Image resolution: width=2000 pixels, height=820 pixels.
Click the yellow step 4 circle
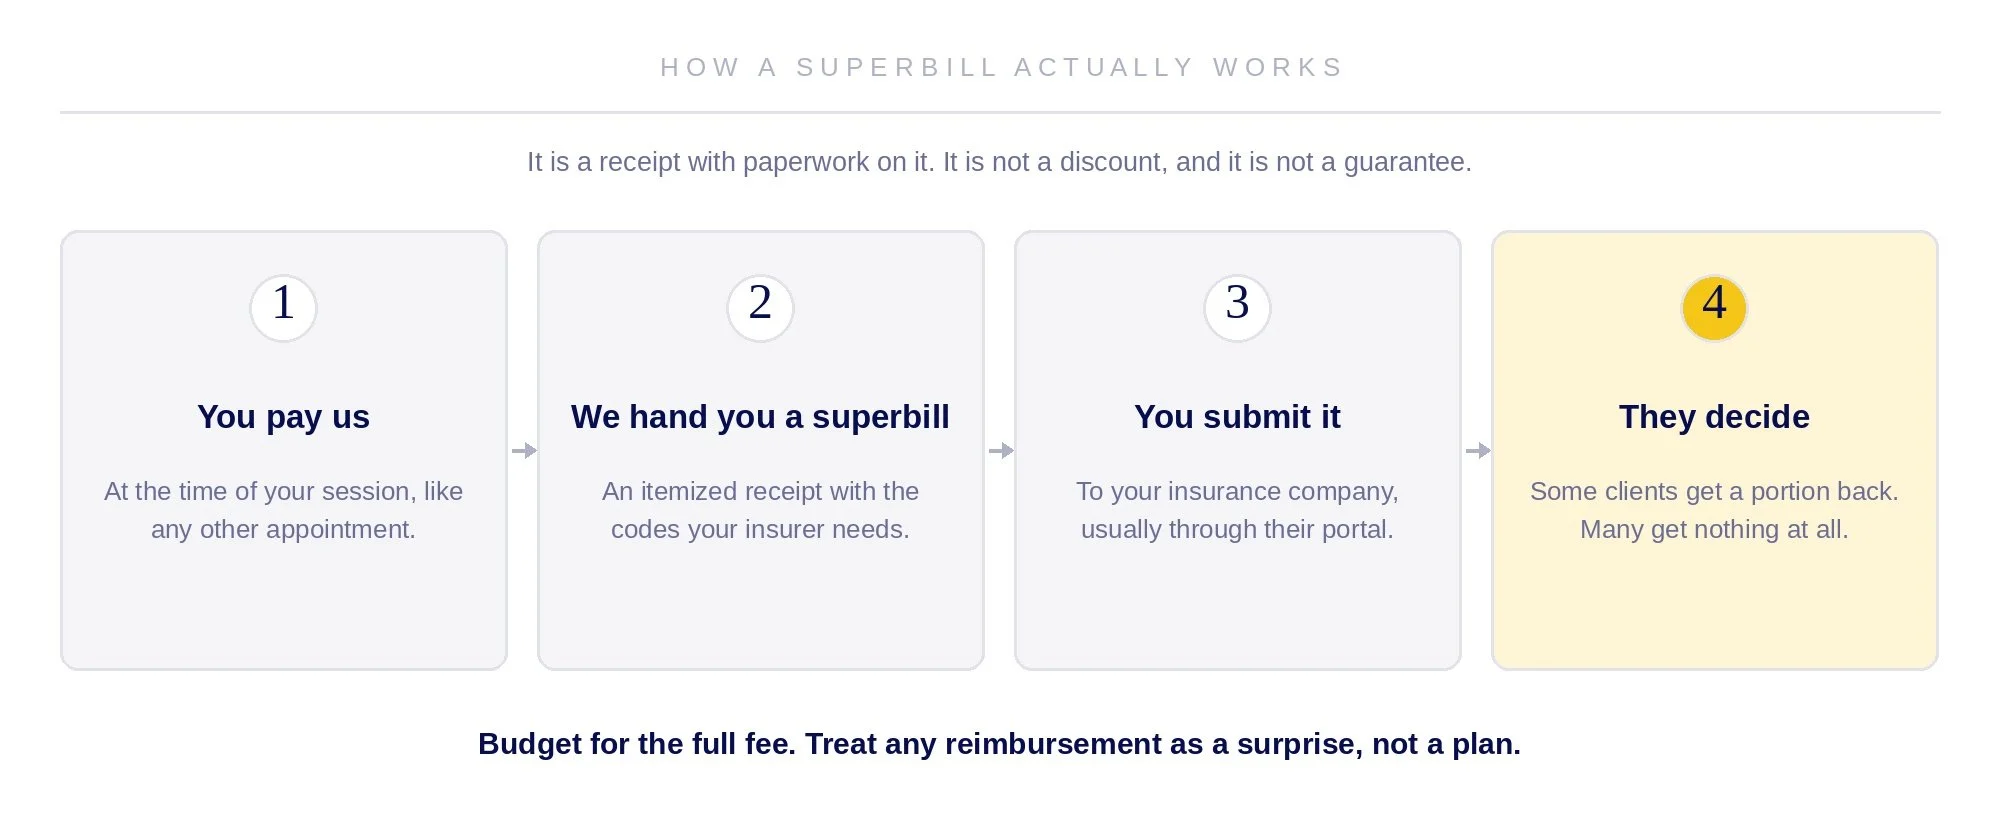click(x=1714, y=308)
